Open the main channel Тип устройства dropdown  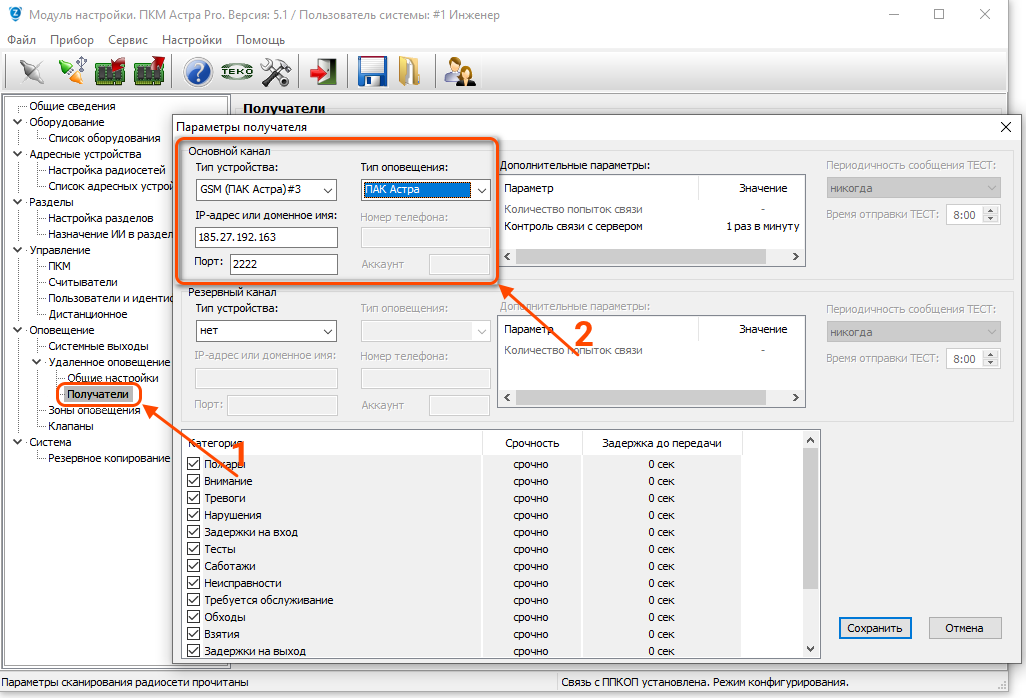[x=266, y=189]
